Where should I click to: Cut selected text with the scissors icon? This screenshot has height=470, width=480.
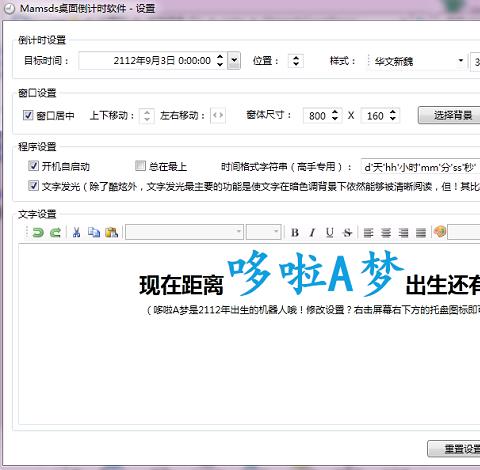(76, 232)
